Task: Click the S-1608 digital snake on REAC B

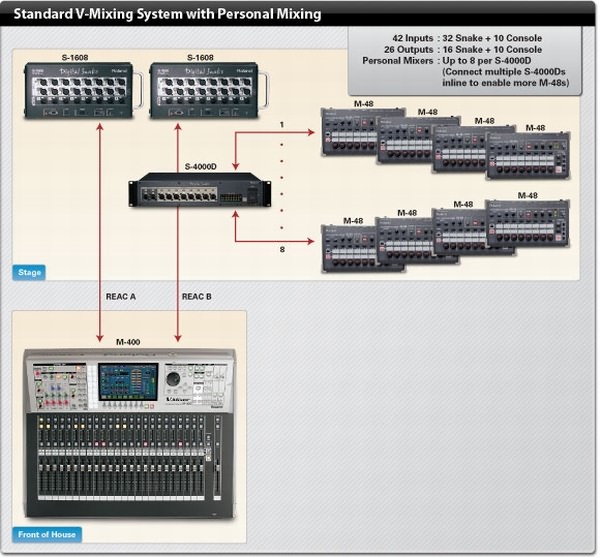Action: [x=207, y=90]
